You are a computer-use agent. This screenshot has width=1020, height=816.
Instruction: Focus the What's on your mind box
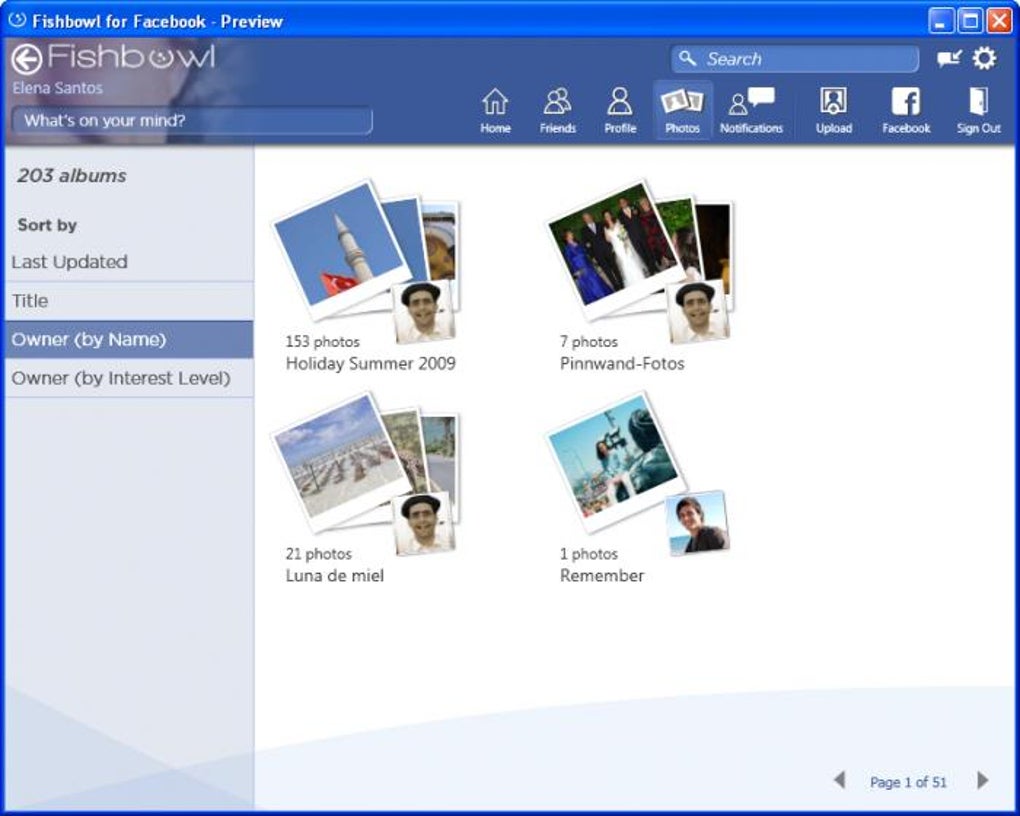192,120
